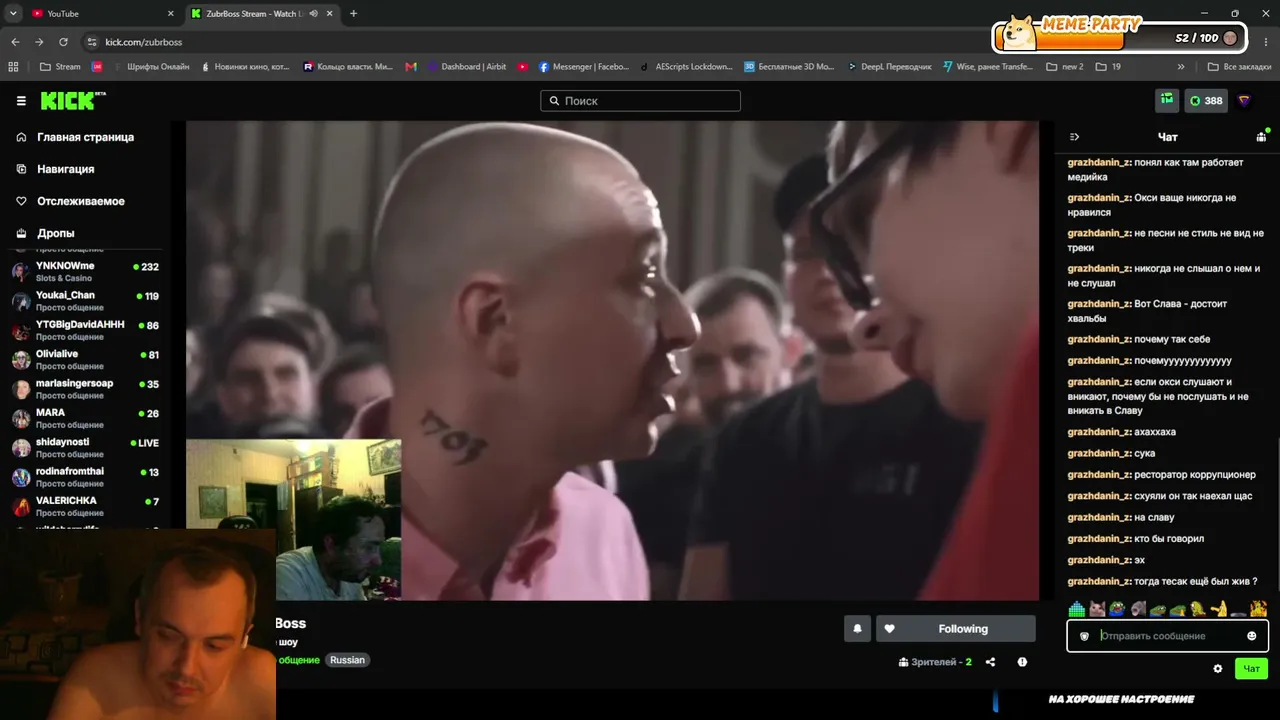Image resolution: width=1280 pixels, height=720 pixels.
Task: Open YTGBigDavidAHHH channel in sidebar
Action: coord(85,330)
